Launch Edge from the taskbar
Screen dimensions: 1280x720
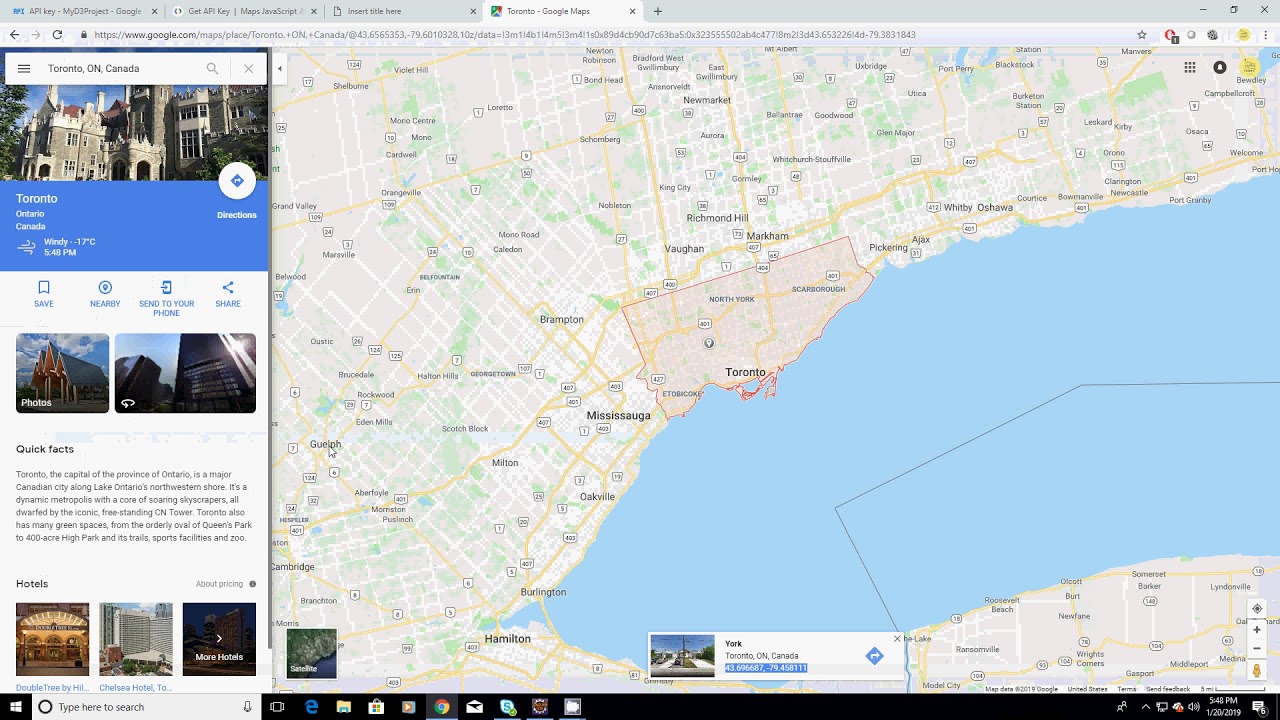[312, 707]
